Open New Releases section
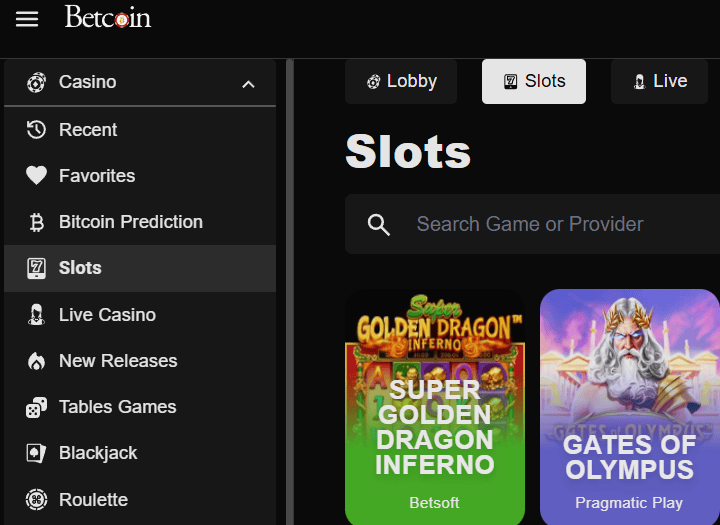This screenshot has height=525, width=720. pos(140,361)
